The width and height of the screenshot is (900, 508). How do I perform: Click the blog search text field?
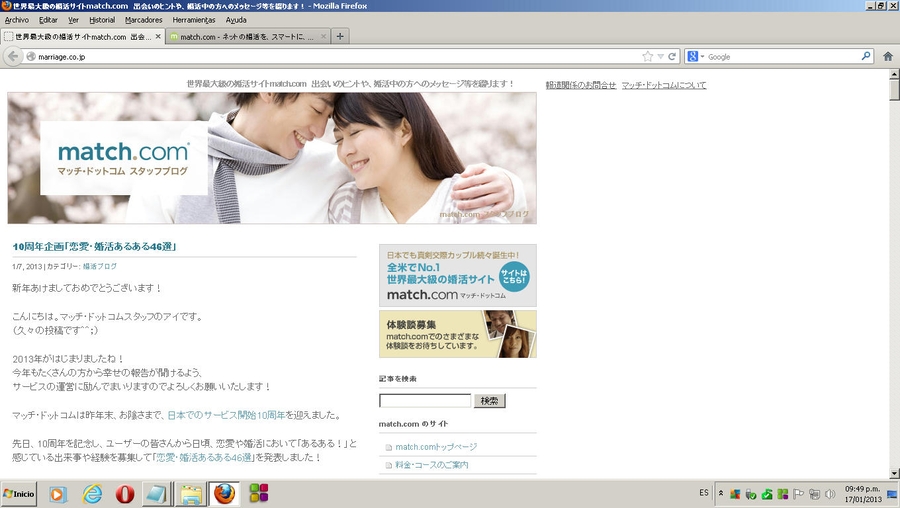(x=424, y=401)
